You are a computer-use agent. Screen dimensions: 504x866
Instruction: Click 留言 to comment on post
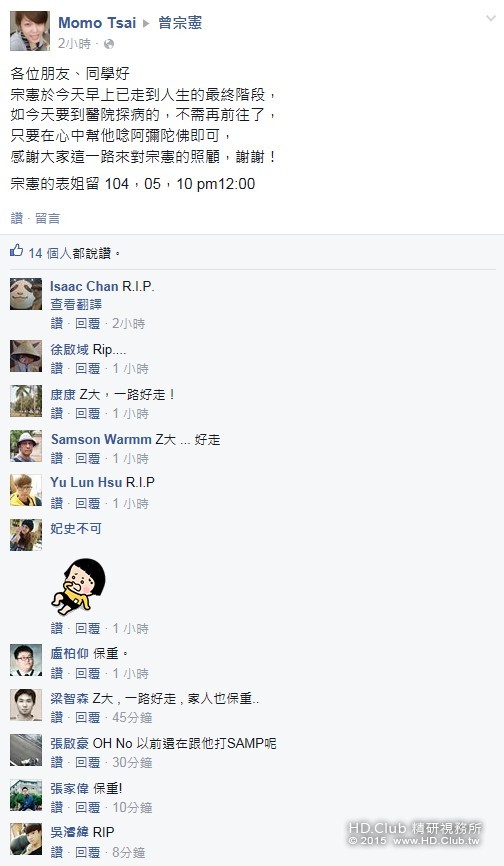click(47, 218)
